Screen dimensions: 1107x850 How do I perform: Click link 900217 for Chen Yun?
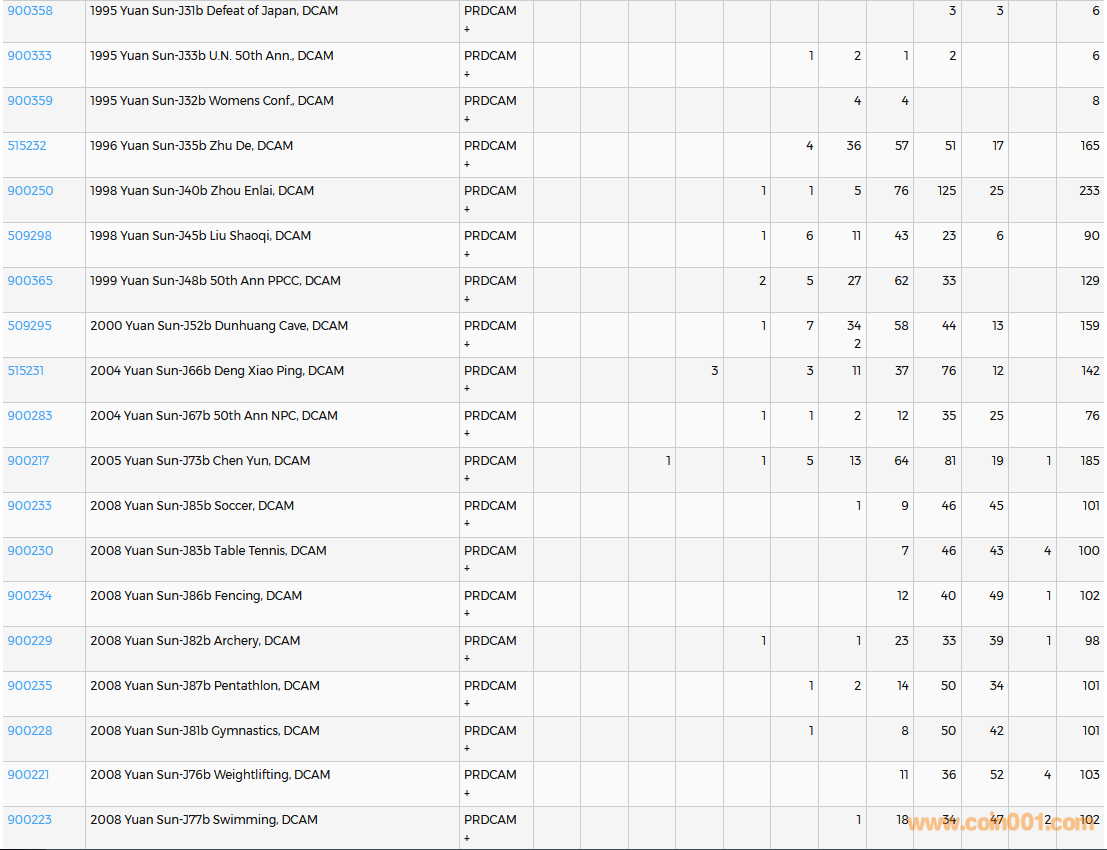(x=28, y=461)
